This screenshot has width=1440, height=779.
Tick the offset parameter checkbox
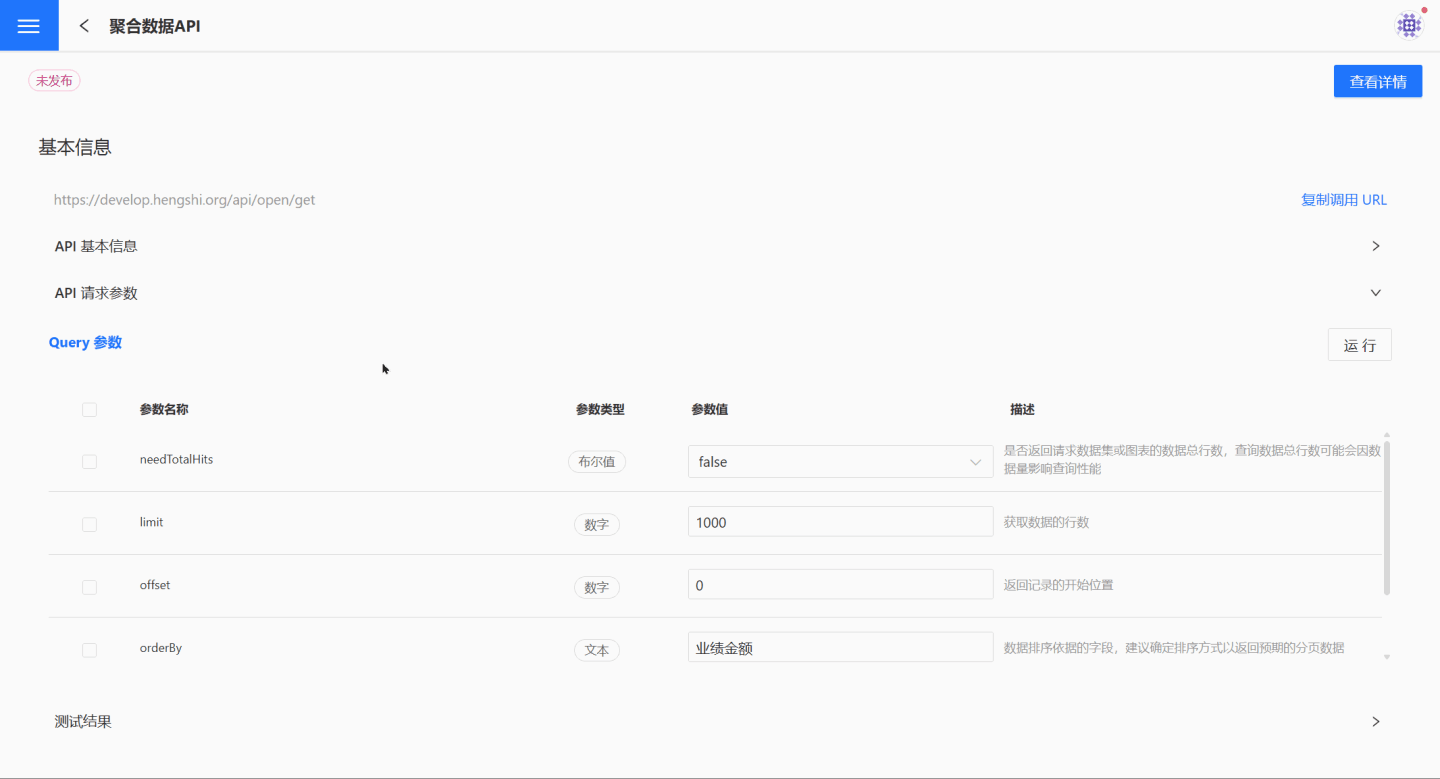pos(90,587)
